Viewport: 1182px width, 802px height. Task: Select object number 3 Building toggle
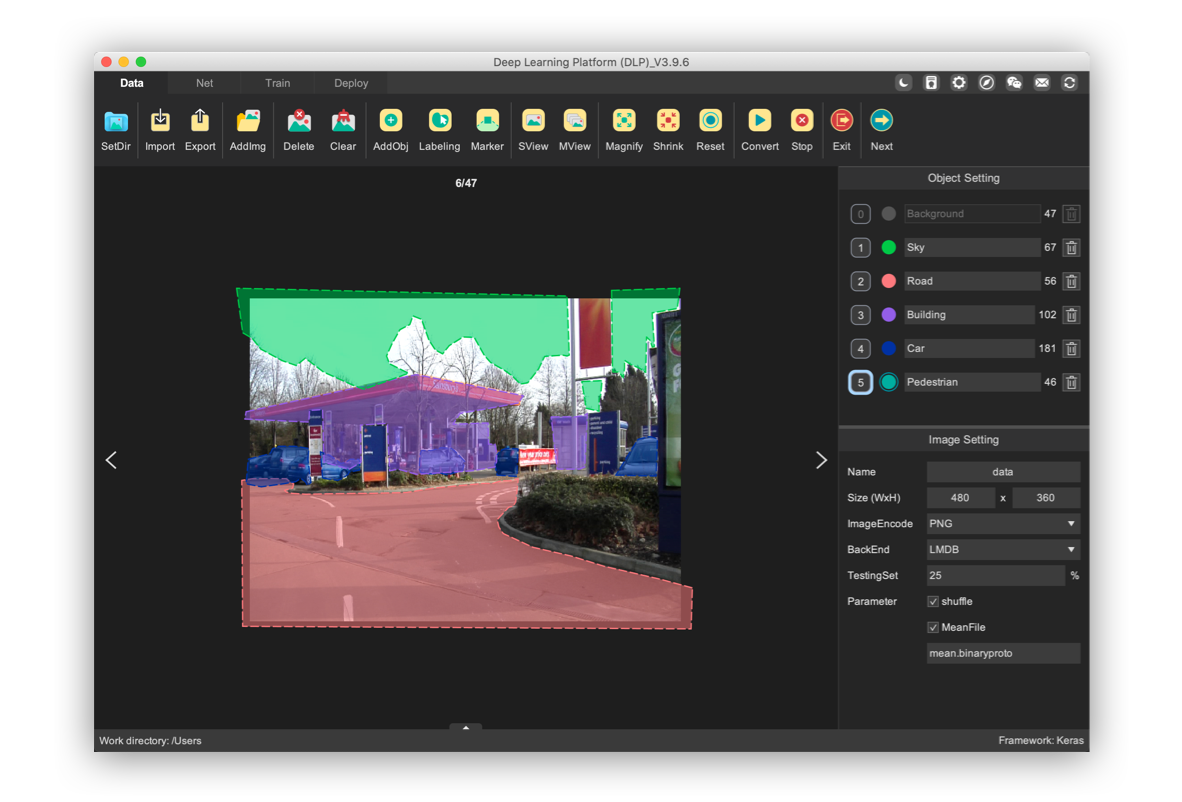(860, 315)
